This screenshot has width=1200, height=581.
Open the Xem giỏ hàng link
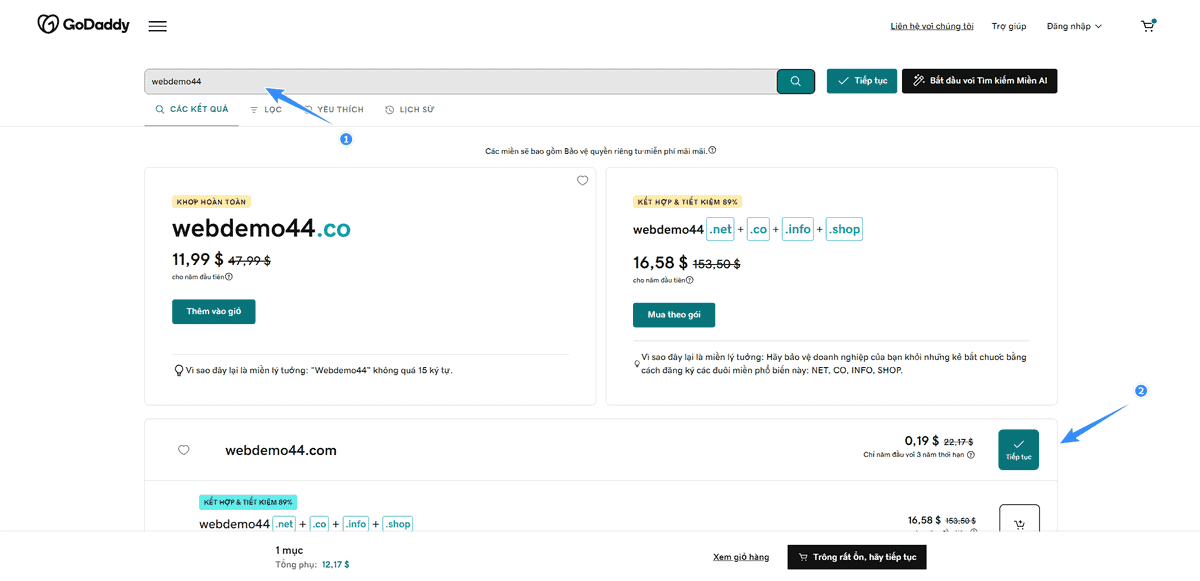pyautogui.click(x=741, y=557)
